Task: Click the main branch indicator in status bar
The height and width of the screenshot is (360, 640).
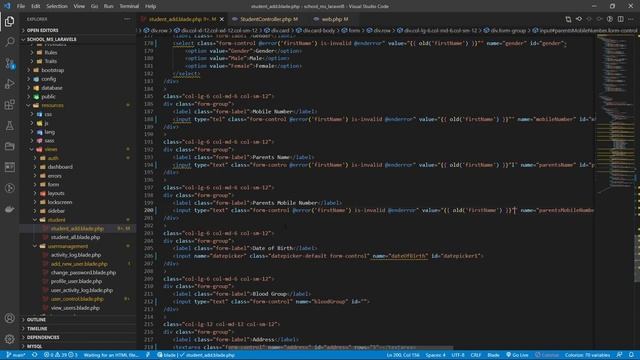Action: (16, 355)
